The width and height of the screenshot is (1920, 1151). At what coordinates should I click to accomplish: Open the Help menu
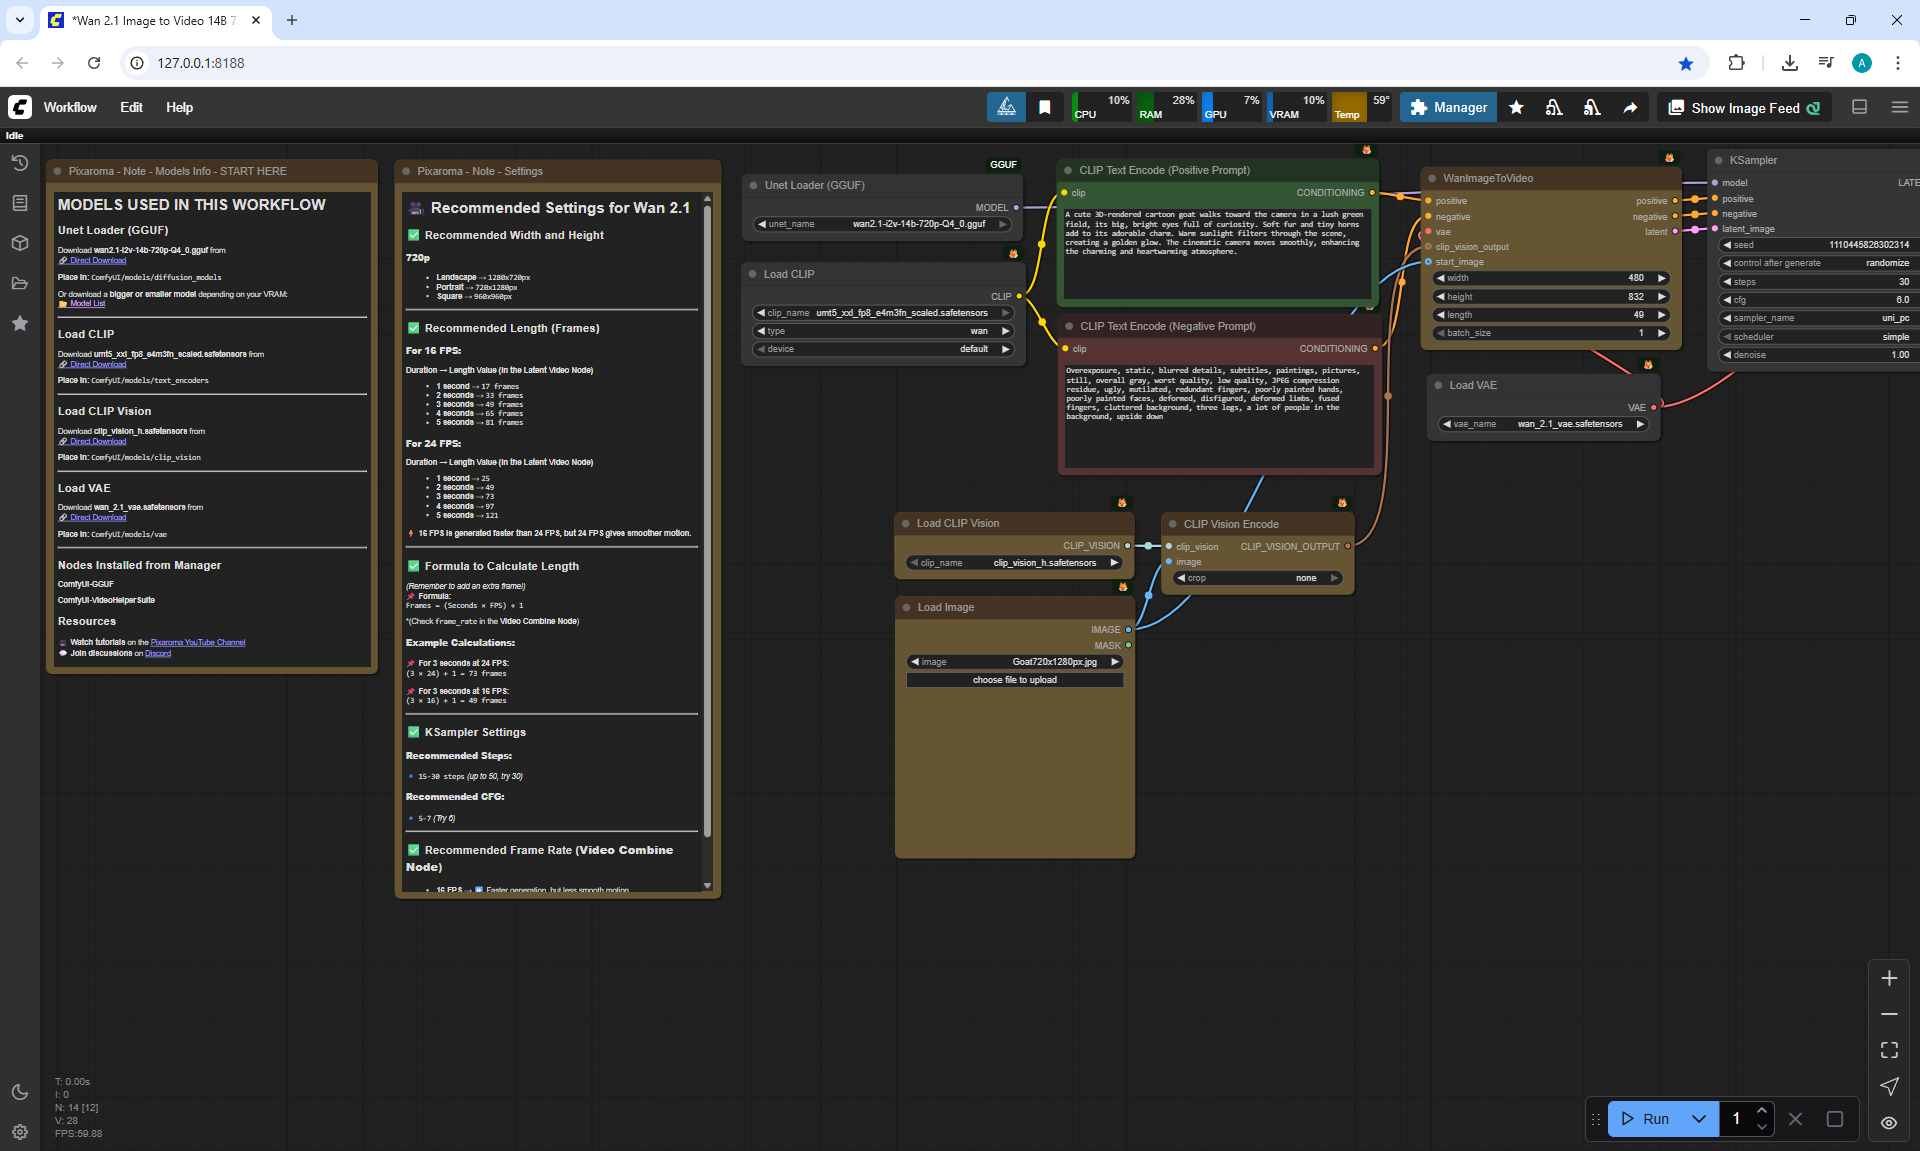179,107
